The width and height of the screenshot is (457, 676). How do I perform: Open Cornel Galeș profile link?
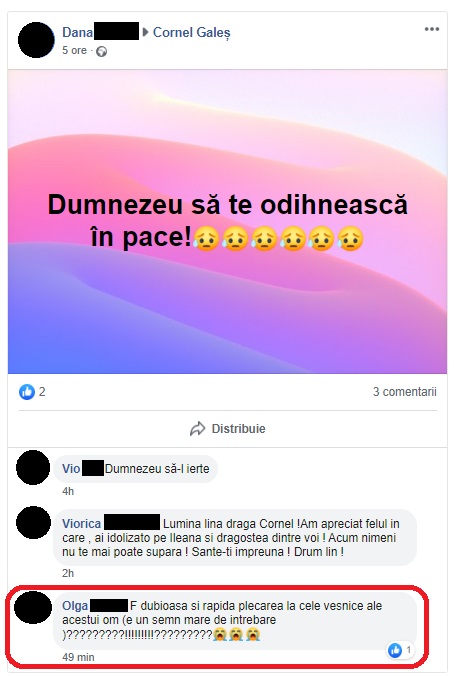(x=192, y=33)
